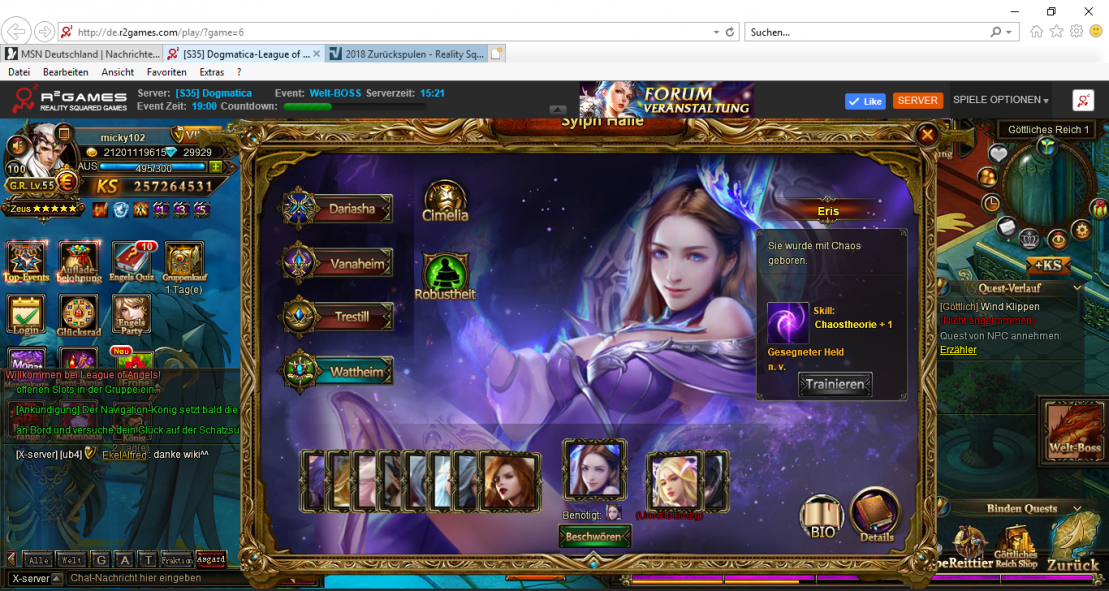This screenshot has height=591, width=1109.
Task: Open the BIO book icon
Action: point(821,516)
